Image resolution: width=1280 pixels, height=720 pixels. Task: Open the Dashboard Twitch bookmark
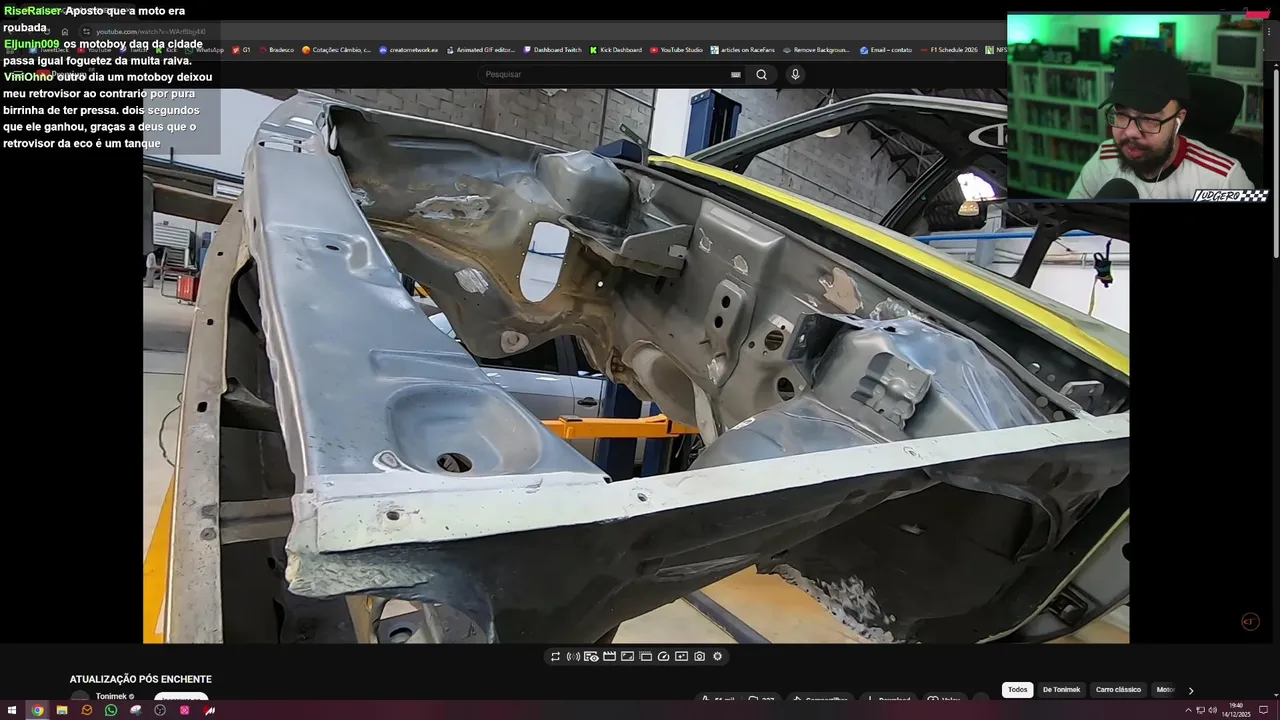(x=553, y=50)
